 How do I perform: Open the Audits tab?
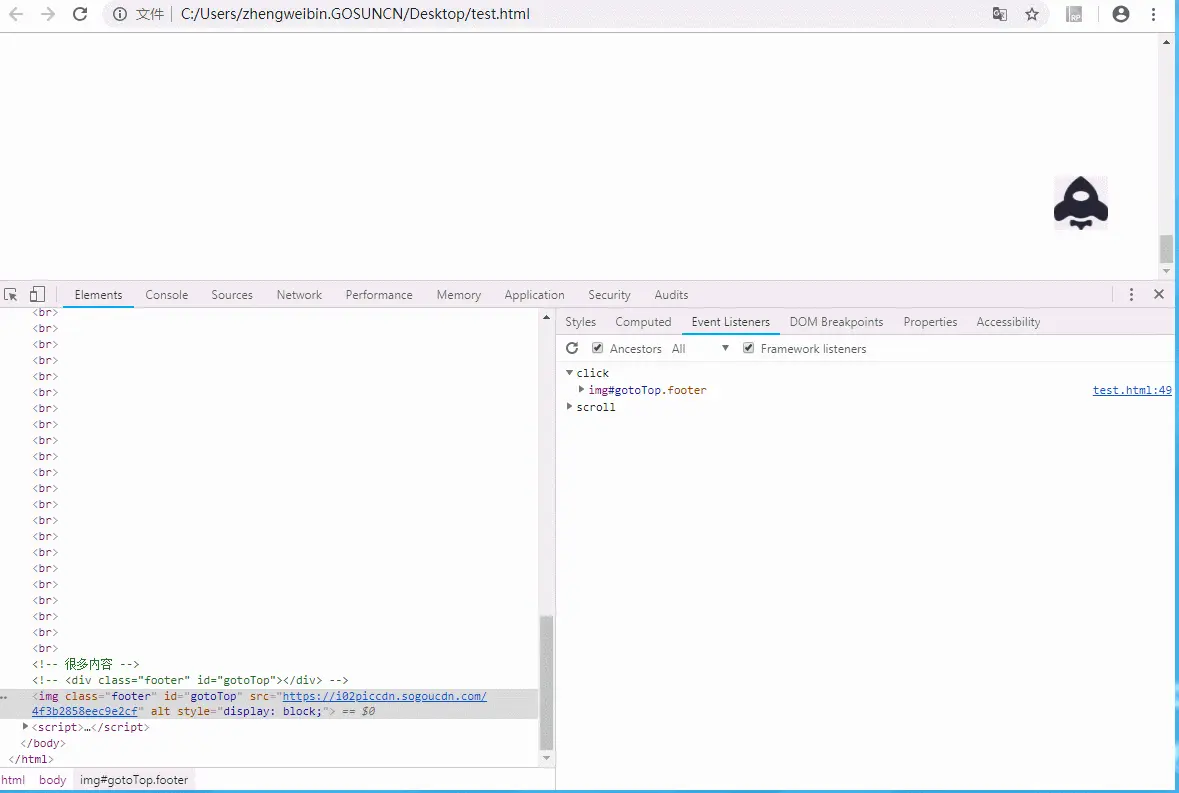point(671,295)
